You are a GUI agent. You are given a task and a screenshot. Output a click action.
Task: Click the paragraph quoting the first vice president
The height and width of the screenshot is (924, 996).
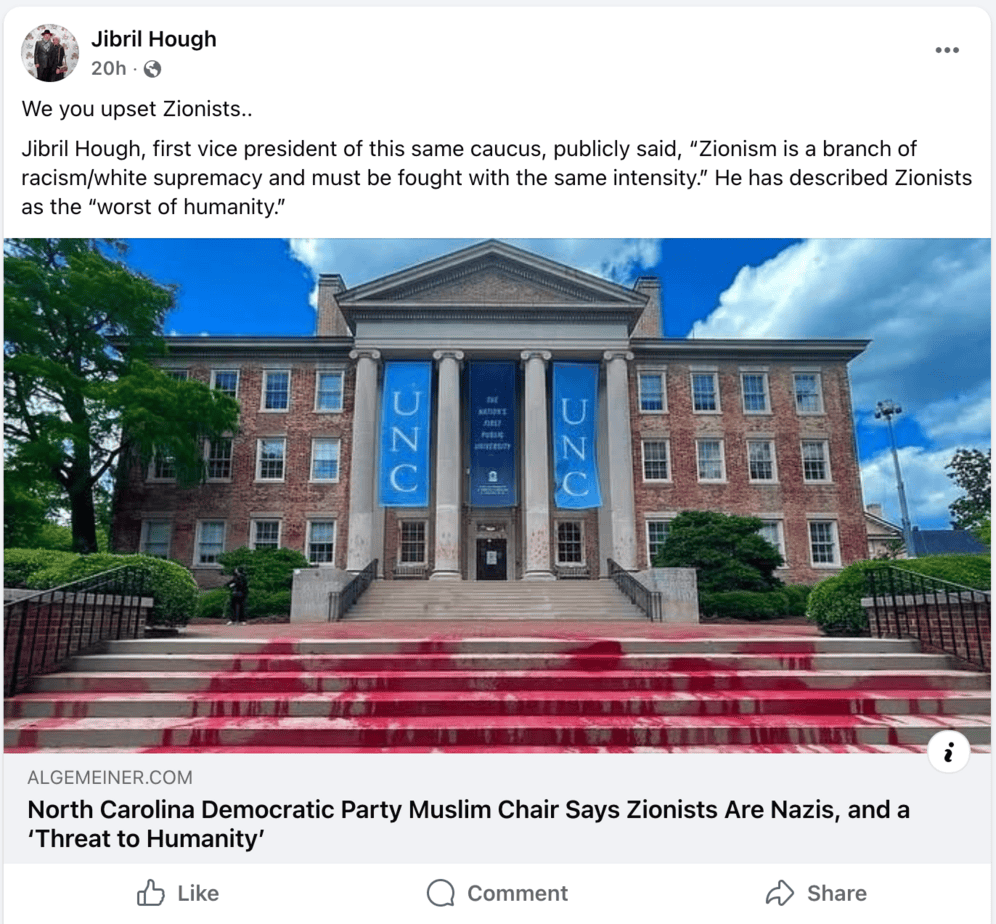(496, 178)
